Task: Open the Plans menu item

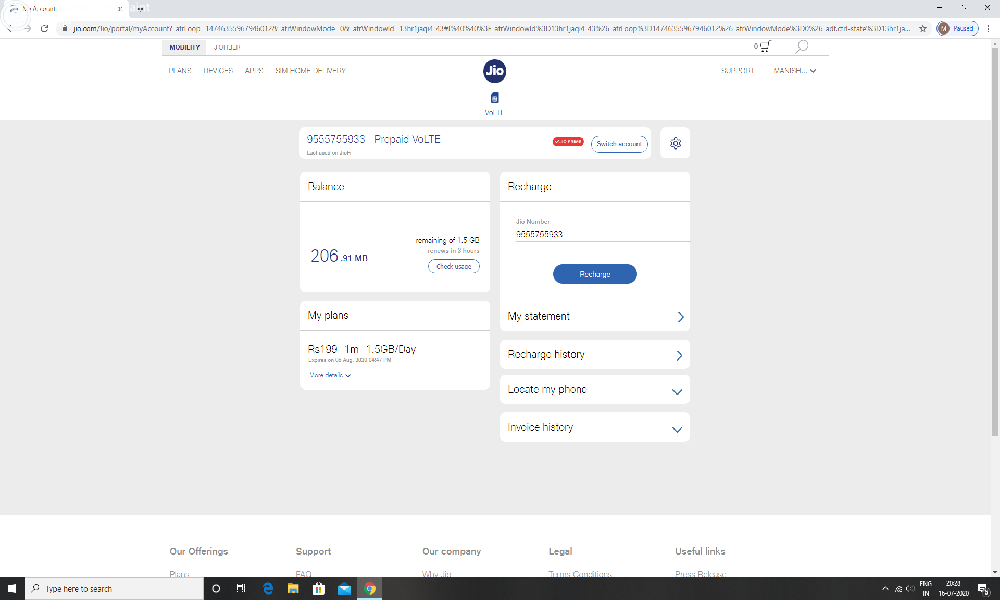Action: [x=180, y=71]
